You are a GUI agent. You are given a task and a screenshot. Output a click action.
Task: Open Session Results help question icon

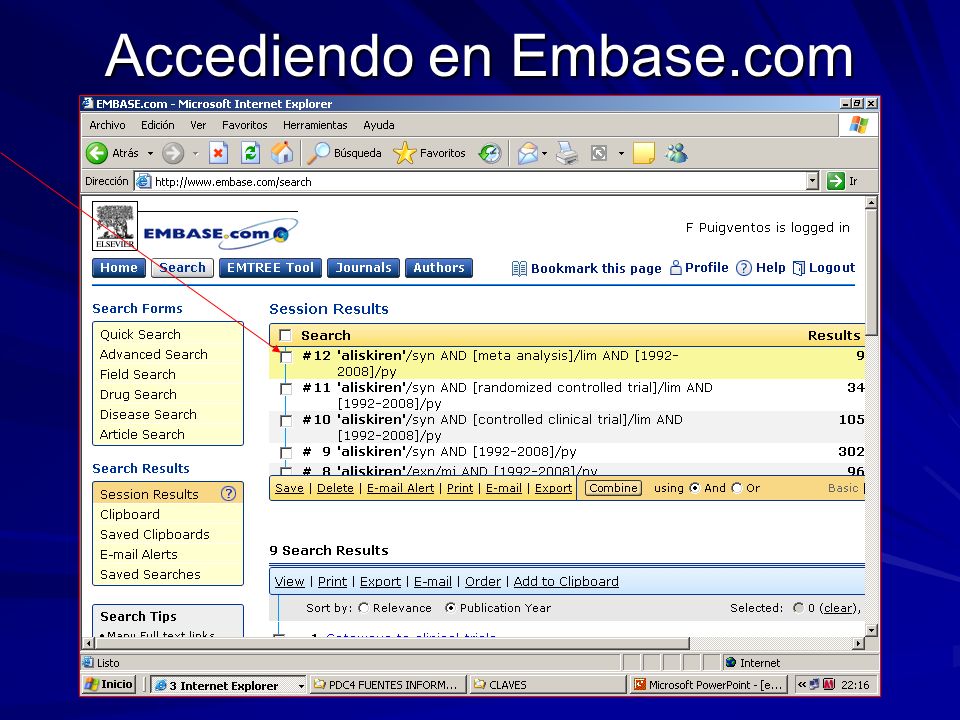click(228, 493)
